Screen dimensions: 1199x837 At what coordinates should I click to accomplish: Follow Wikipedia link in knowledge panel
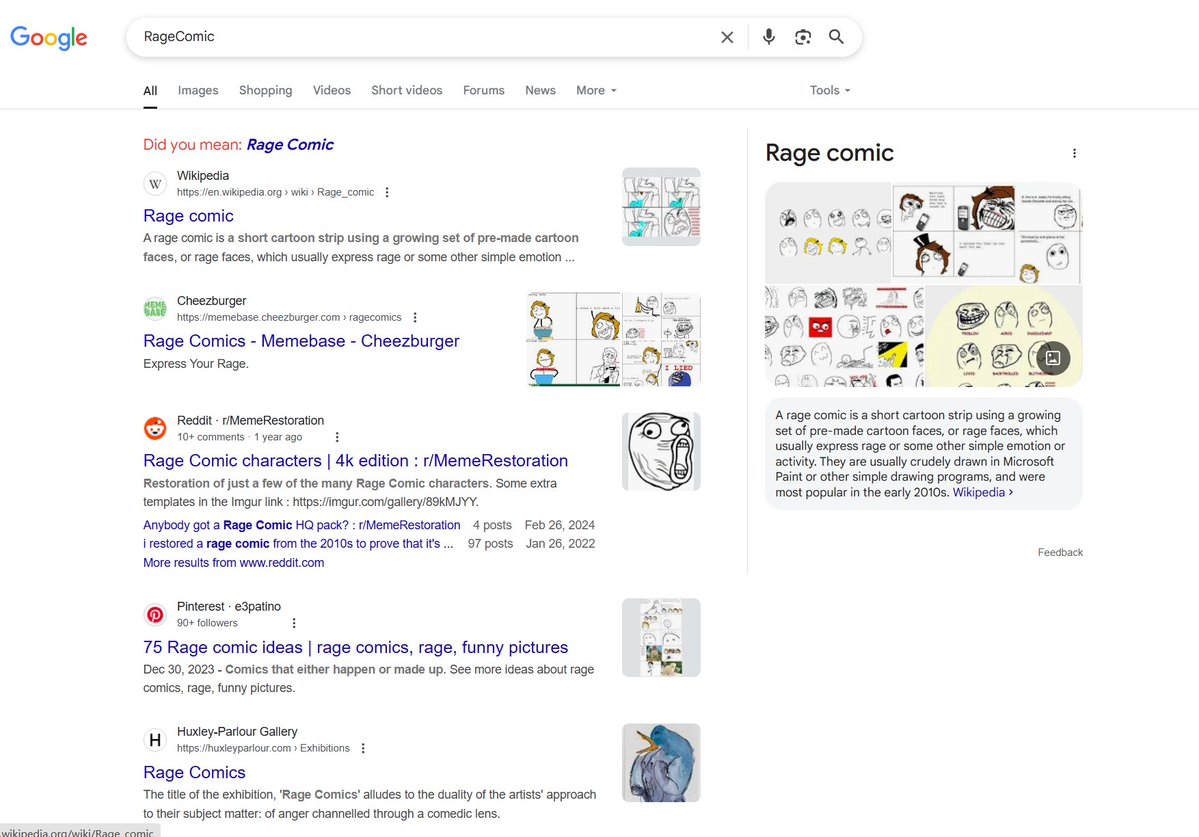[983, 492]
